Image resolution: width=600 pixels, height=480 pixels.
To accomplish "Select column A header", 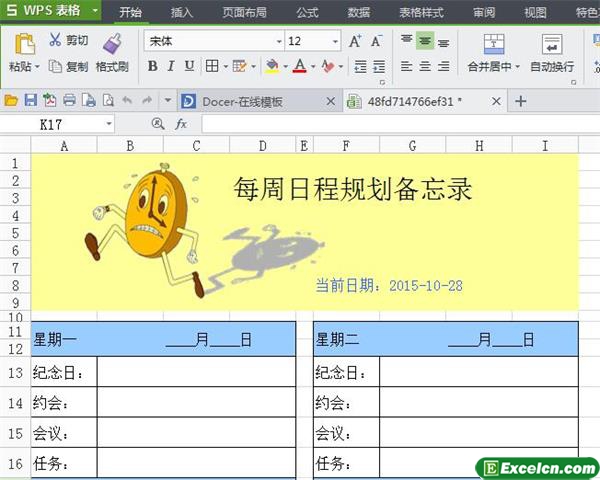I will [x=64, y=145].
